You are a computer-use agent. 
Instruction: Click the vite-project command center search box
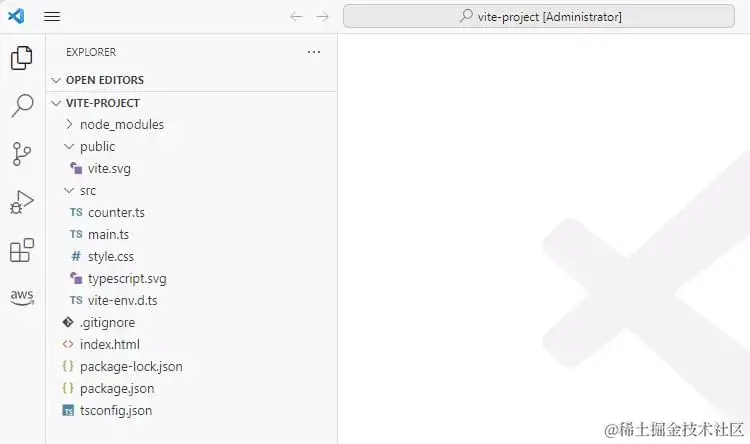pos(539,16)
